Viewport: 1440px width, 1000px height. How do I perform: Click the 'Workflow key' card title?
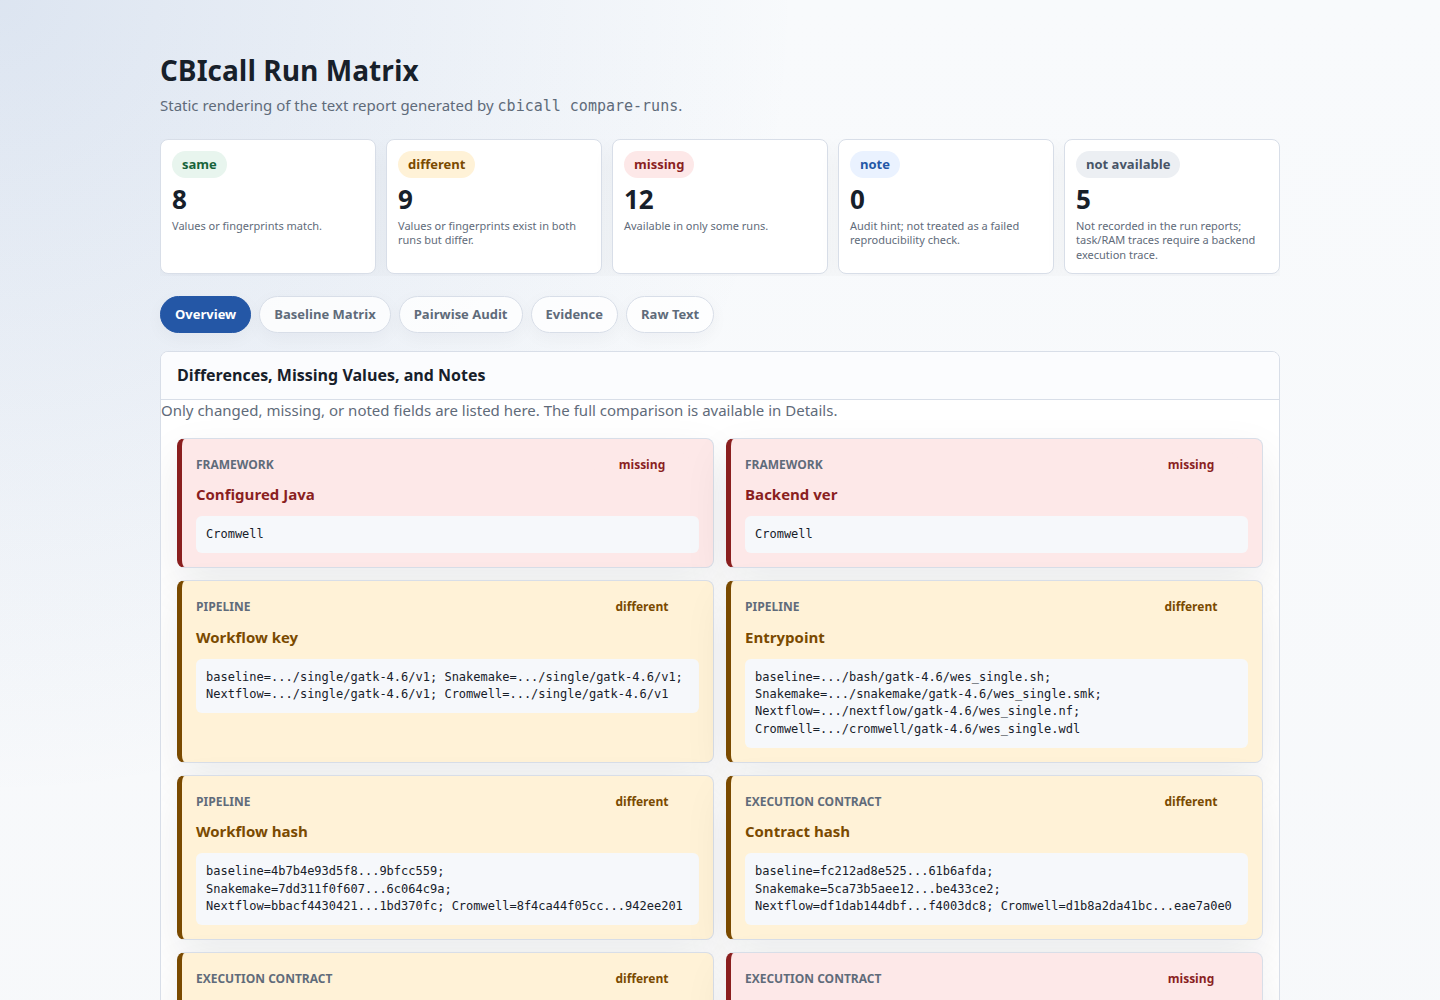pyautogui.click(x=247, y=638)
